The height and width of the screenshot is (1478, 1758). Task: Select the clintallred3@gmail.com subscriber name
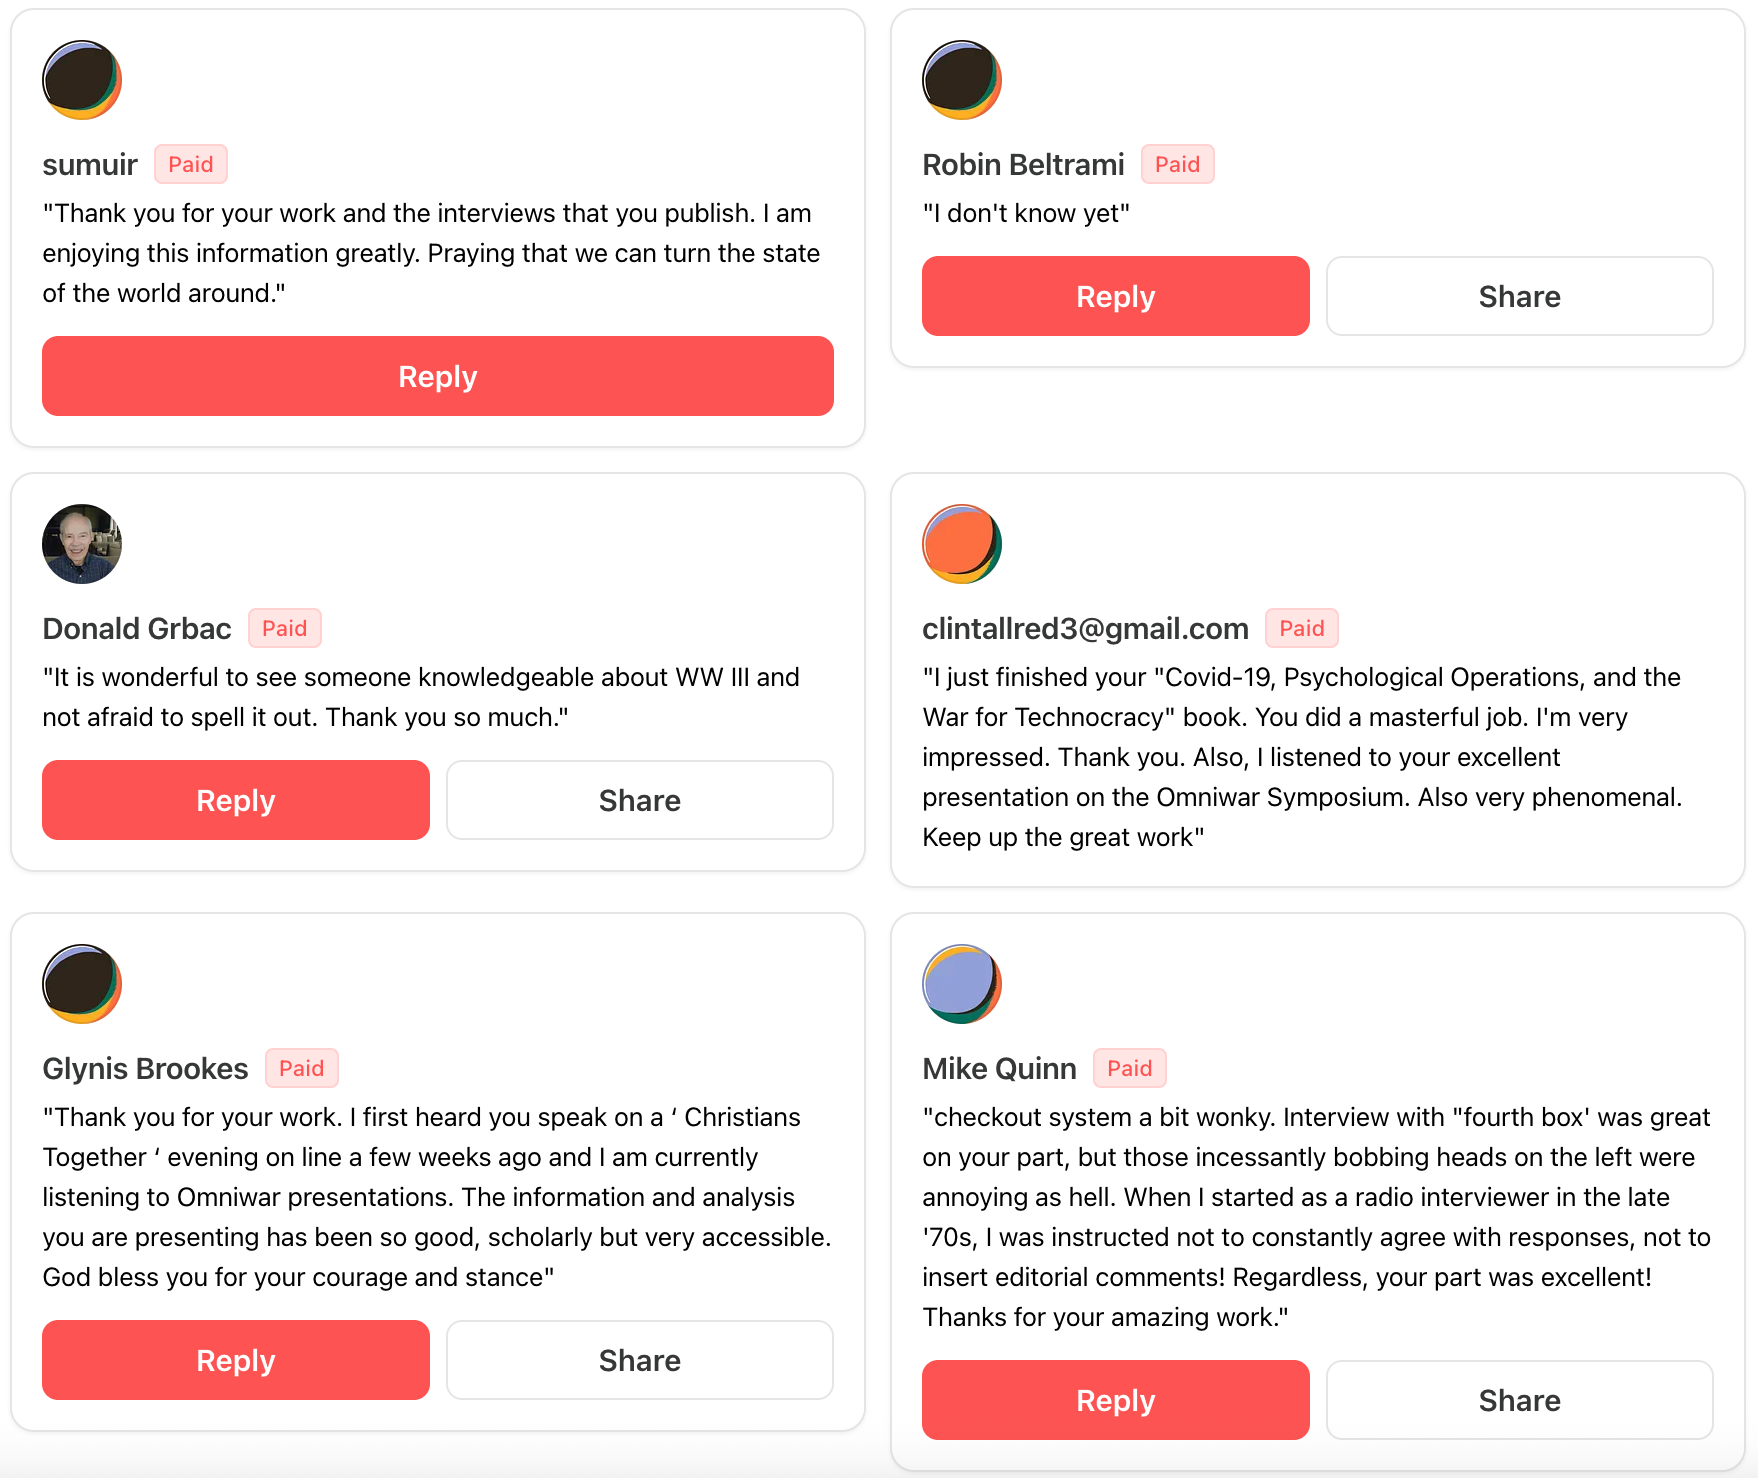[x=1085, y=628]
